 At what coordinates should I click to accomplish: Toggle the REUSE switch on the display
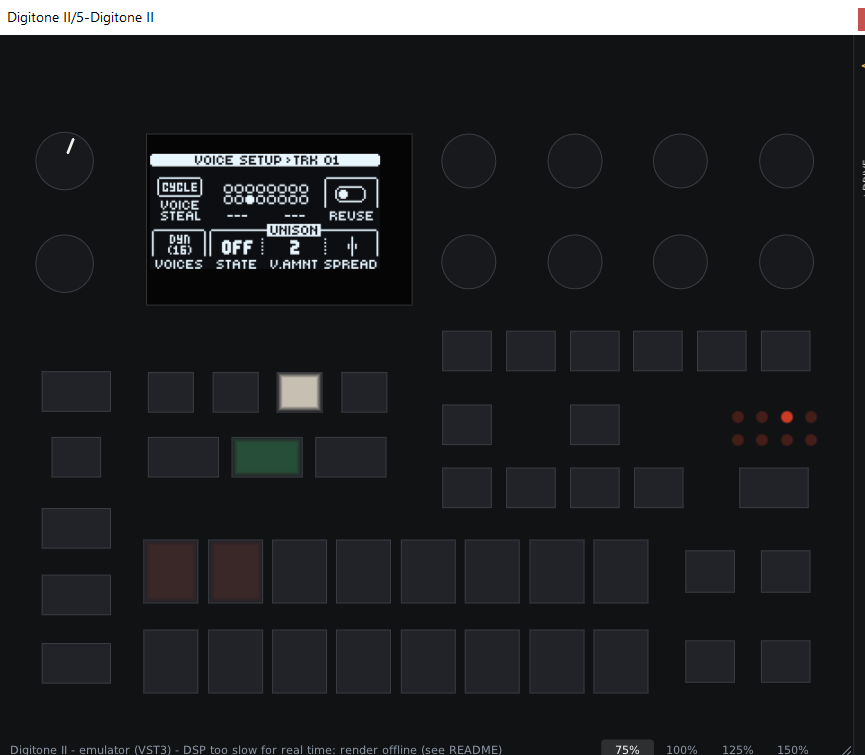point(351,194)
